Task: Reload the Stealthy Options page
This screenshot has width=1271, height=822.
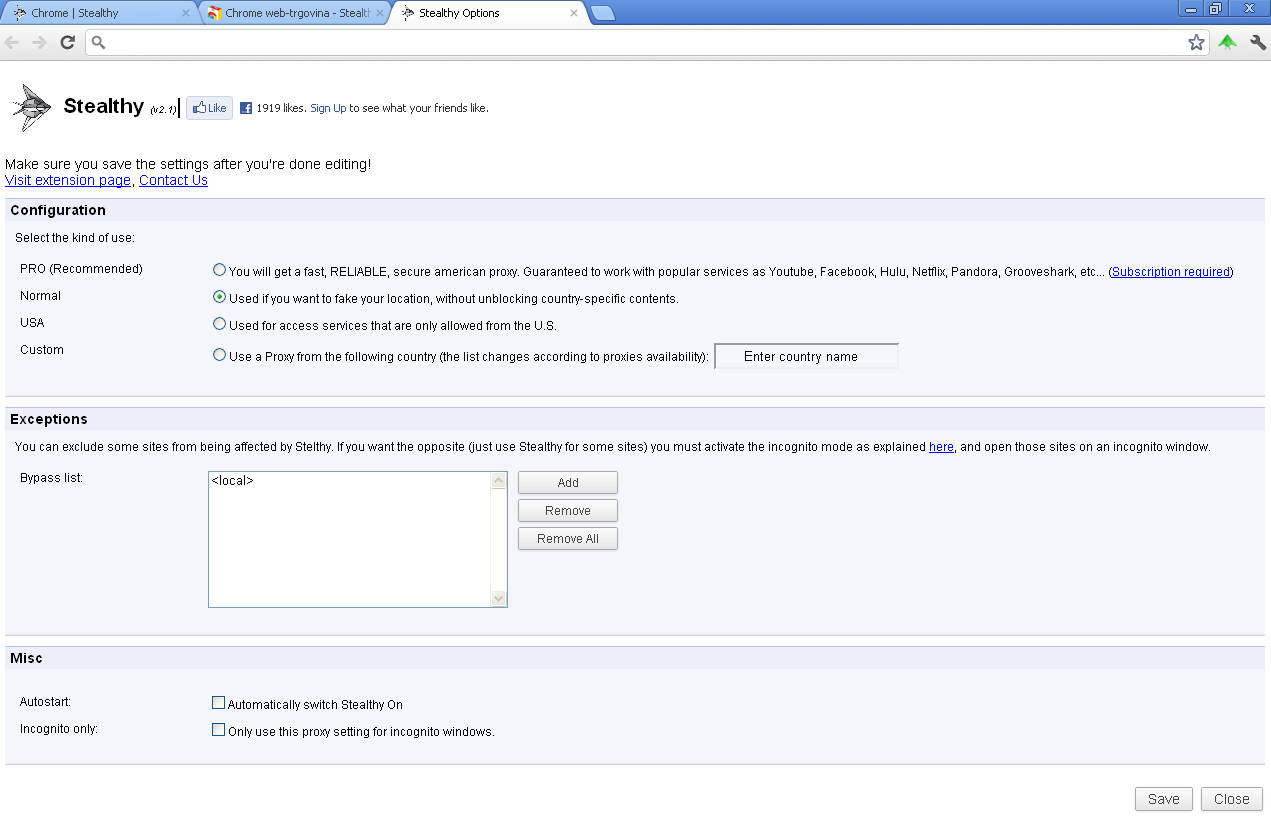Action: 68,42
